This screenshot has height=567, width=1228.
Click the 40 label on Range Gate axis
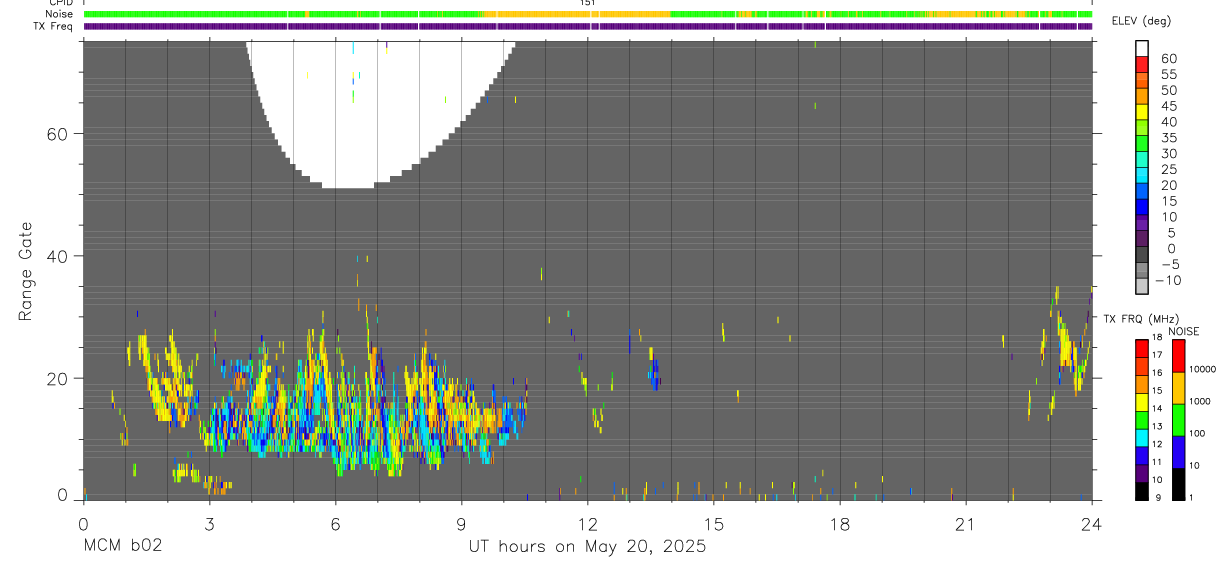pyautogui.click(x=57, y=256)
